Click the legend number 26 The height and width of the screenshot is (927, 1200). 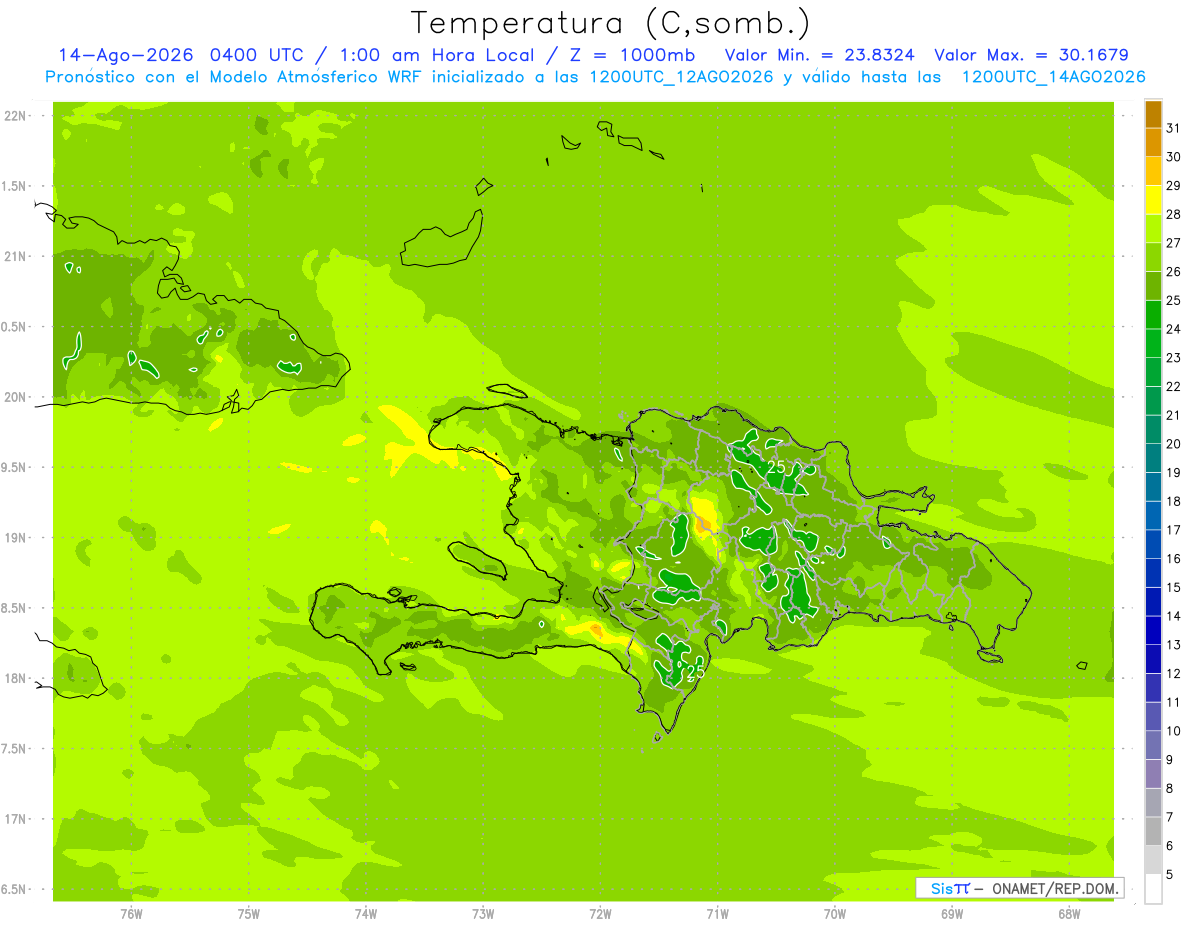pos(1174,272)
